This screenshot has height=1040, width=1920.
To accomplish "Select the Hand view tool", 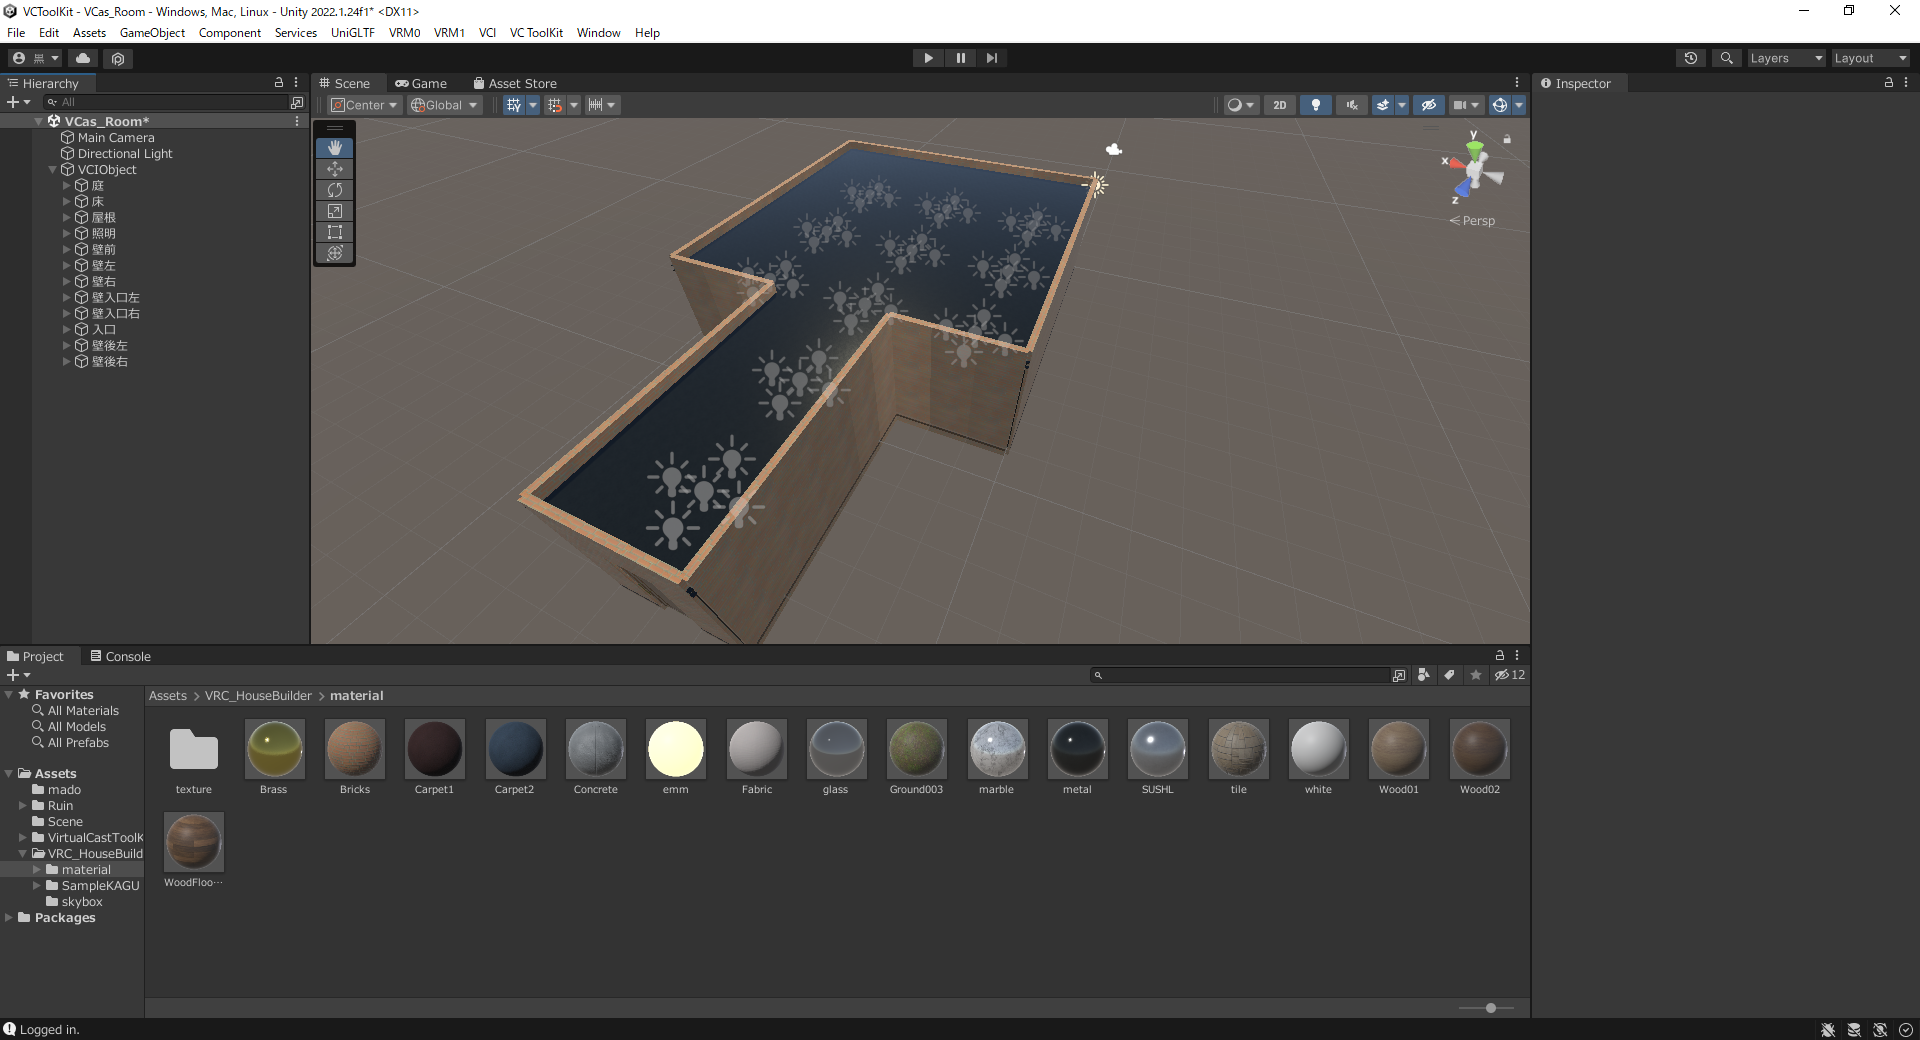I will pos(335,147).
